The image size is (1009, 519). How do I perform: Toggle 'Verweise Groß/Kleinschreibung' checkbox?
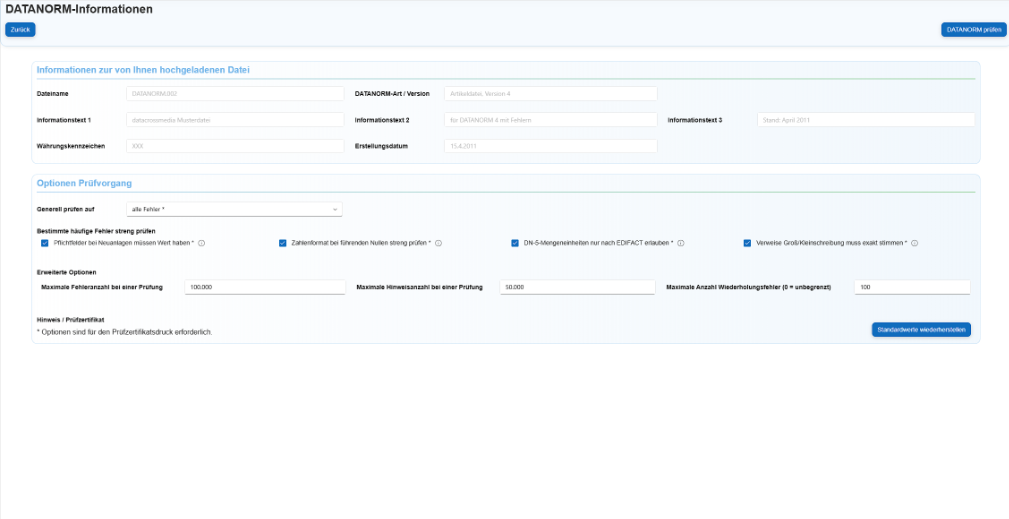tap(747, 243)
